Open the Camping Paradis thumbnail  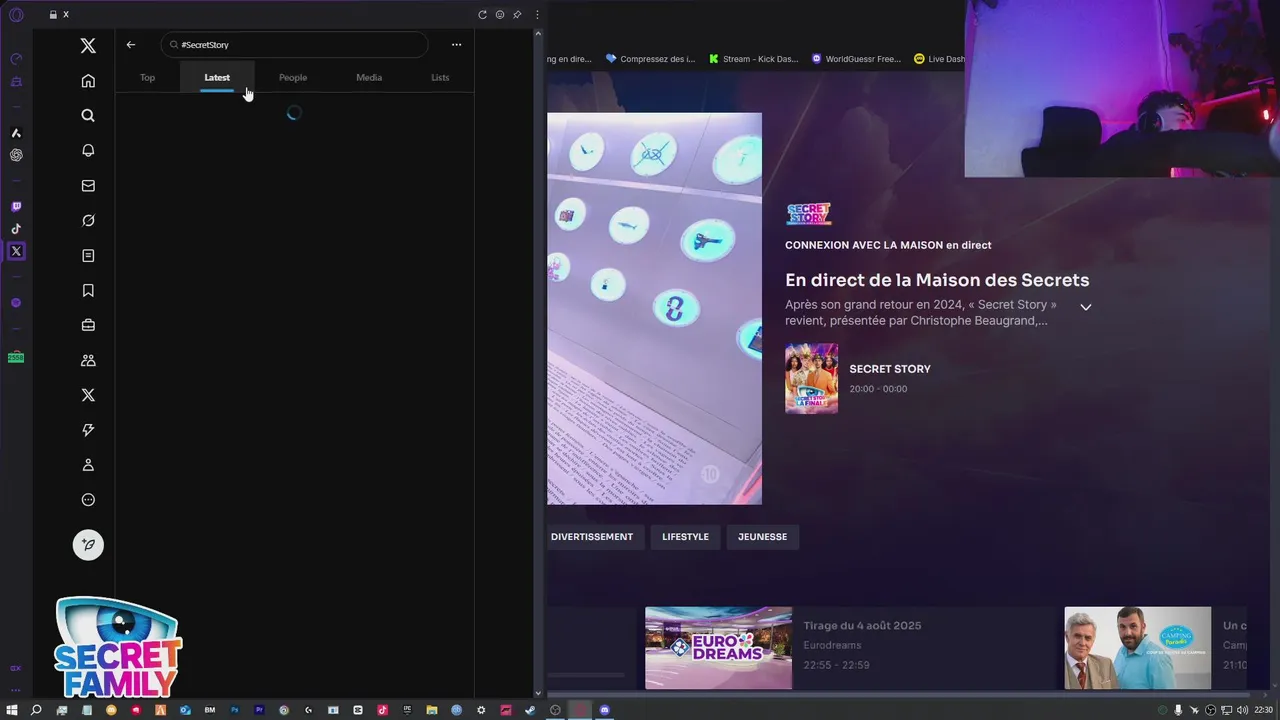(1137, 648)
